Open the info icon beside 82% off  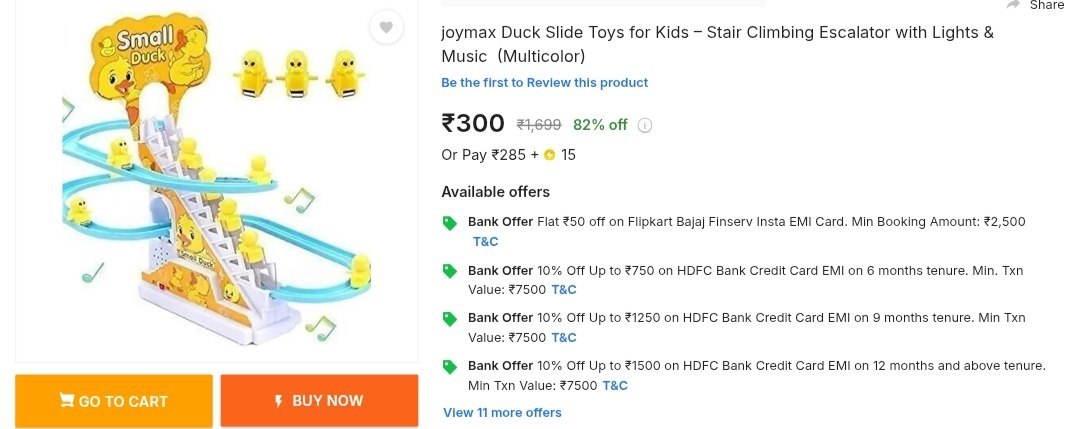click(x=645, y=126)
